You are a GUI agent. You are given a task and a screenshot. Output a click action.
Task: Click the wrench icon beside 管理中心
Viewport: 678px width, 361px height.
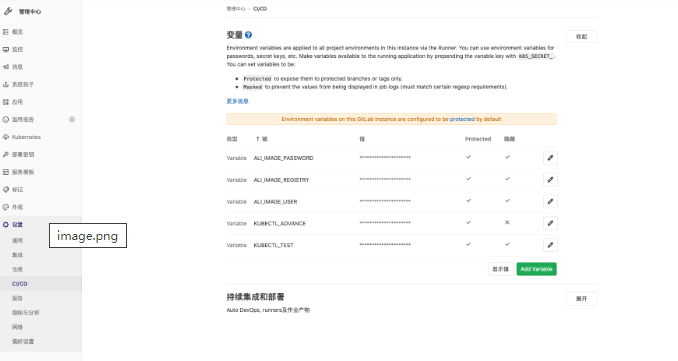point(8,11)
